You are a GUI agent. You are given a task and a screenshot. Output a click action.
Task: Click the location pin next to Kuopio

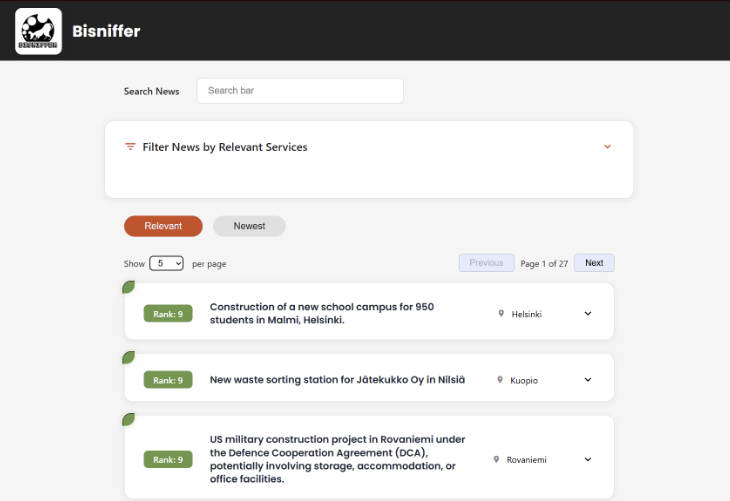pos(500,379)
